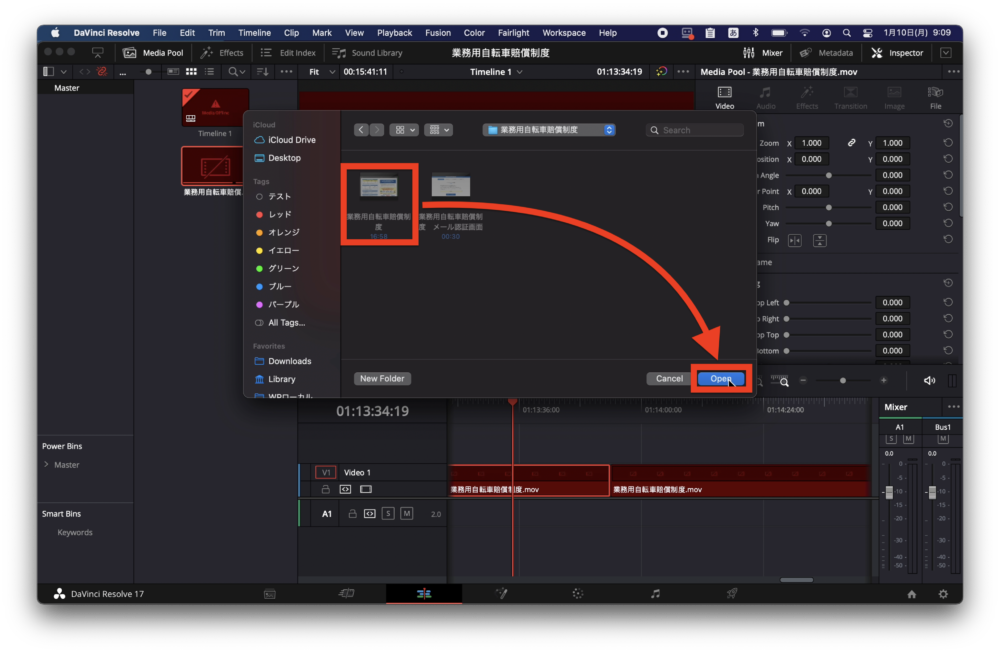Open Mixer options three-dot menu
The width and height of the screenshot is (1000, 653).
click(x=953, y=407)
